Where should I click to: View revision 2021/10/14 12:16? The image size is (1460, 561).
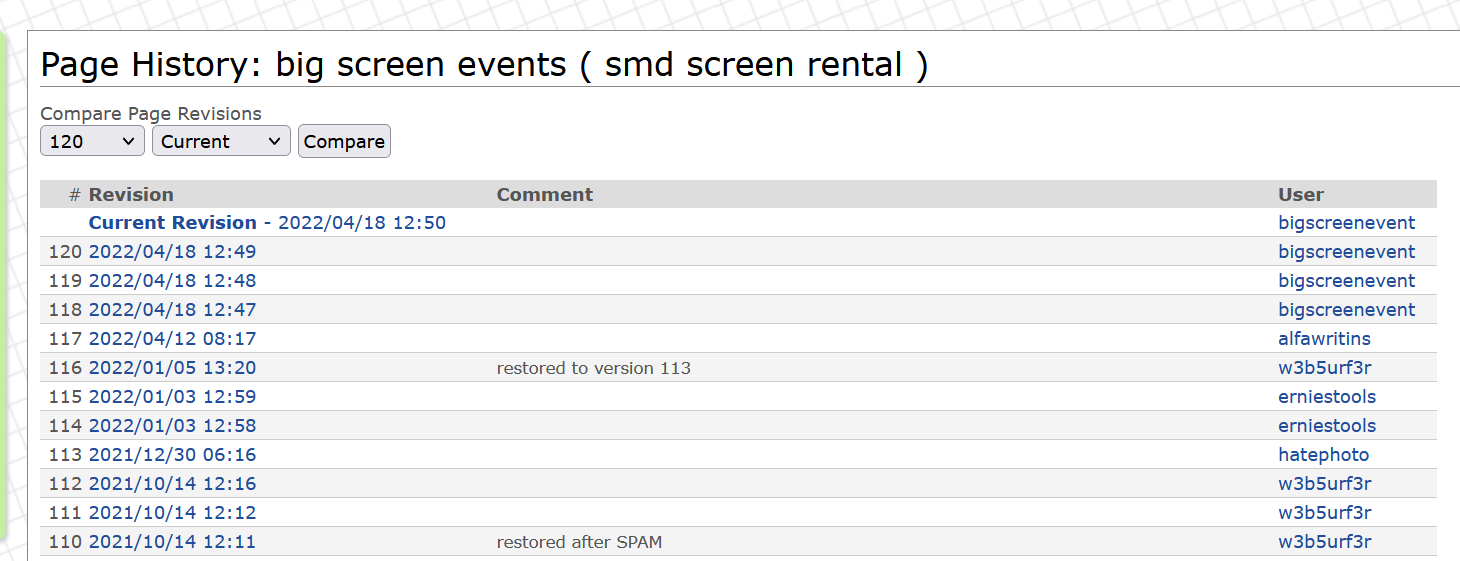(x=172, y=484)
